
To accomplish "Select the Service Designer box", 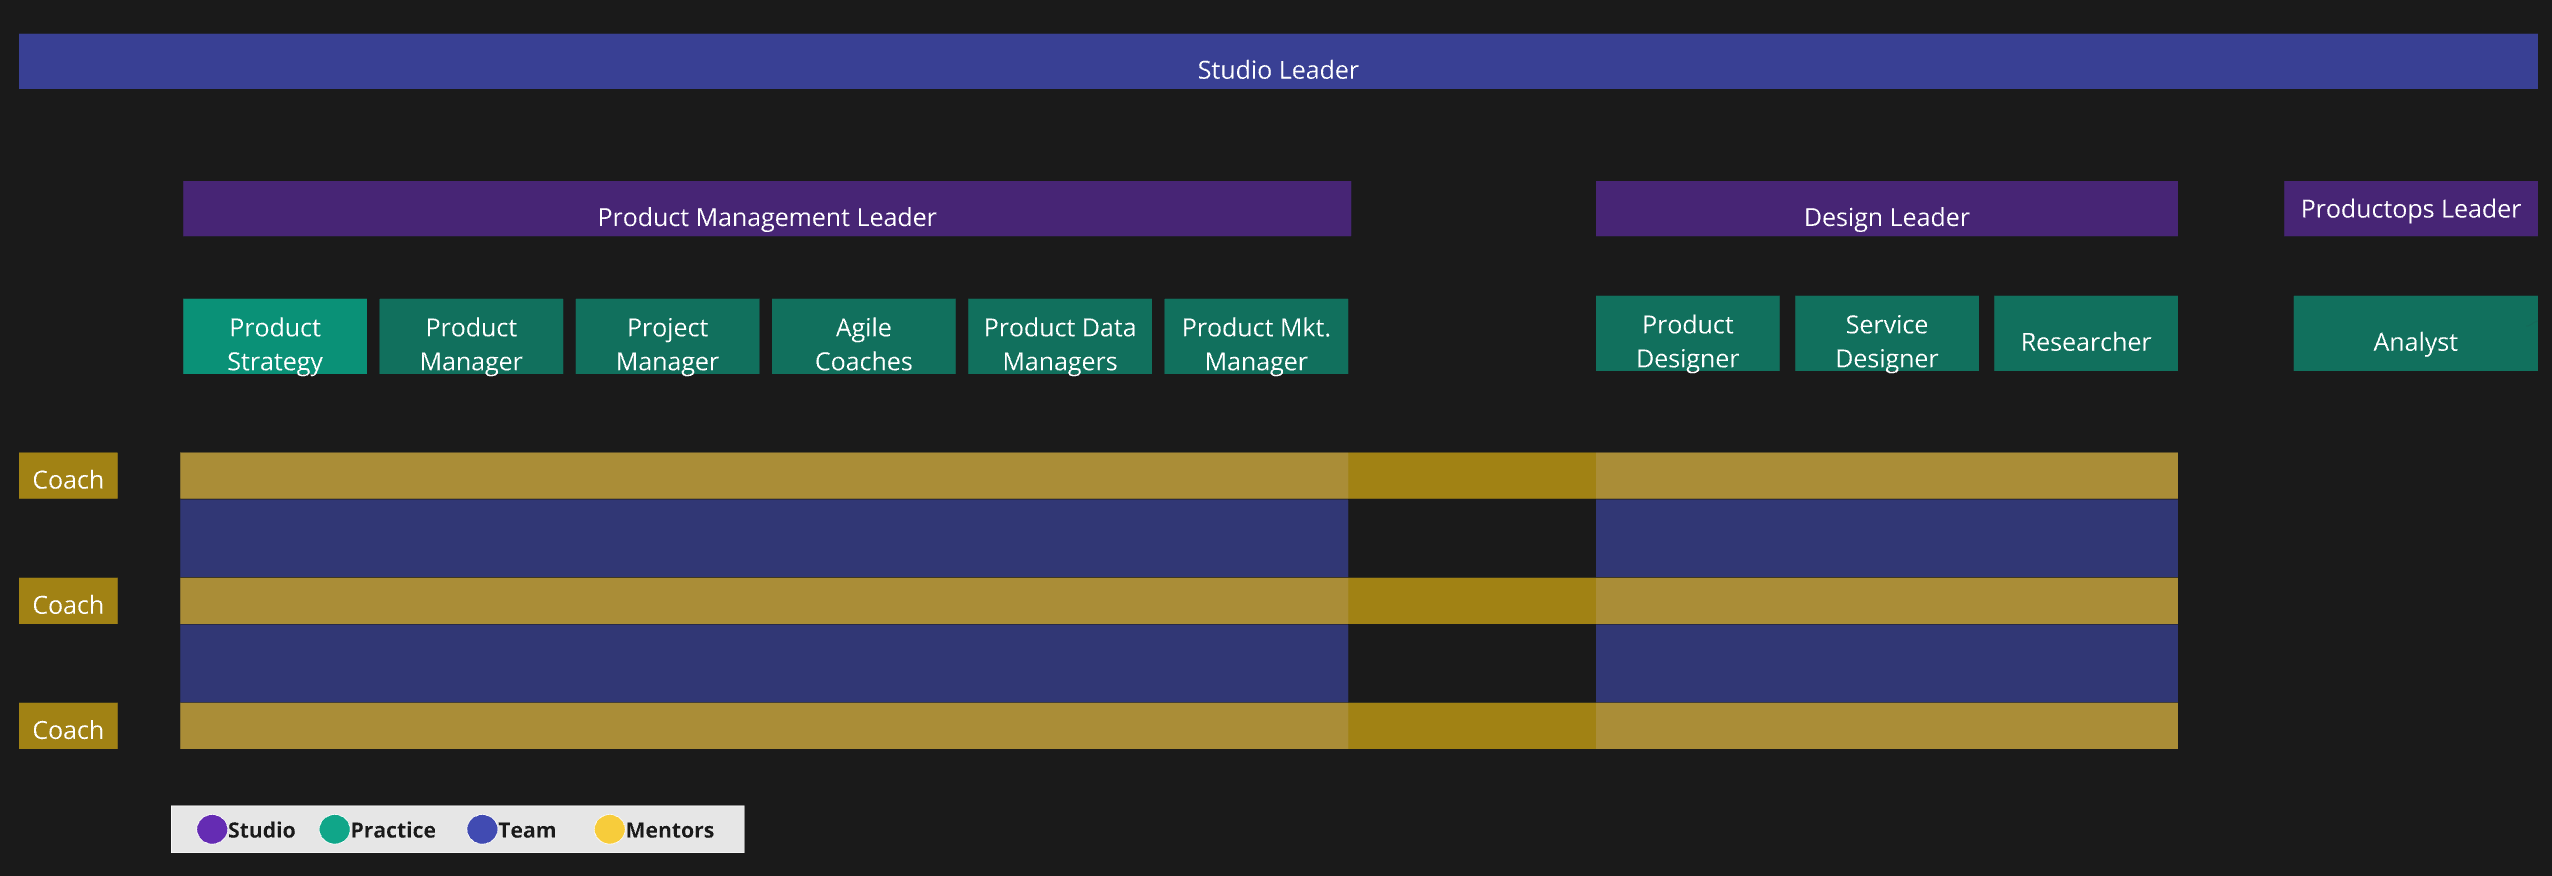I will tap(1887, 334).
